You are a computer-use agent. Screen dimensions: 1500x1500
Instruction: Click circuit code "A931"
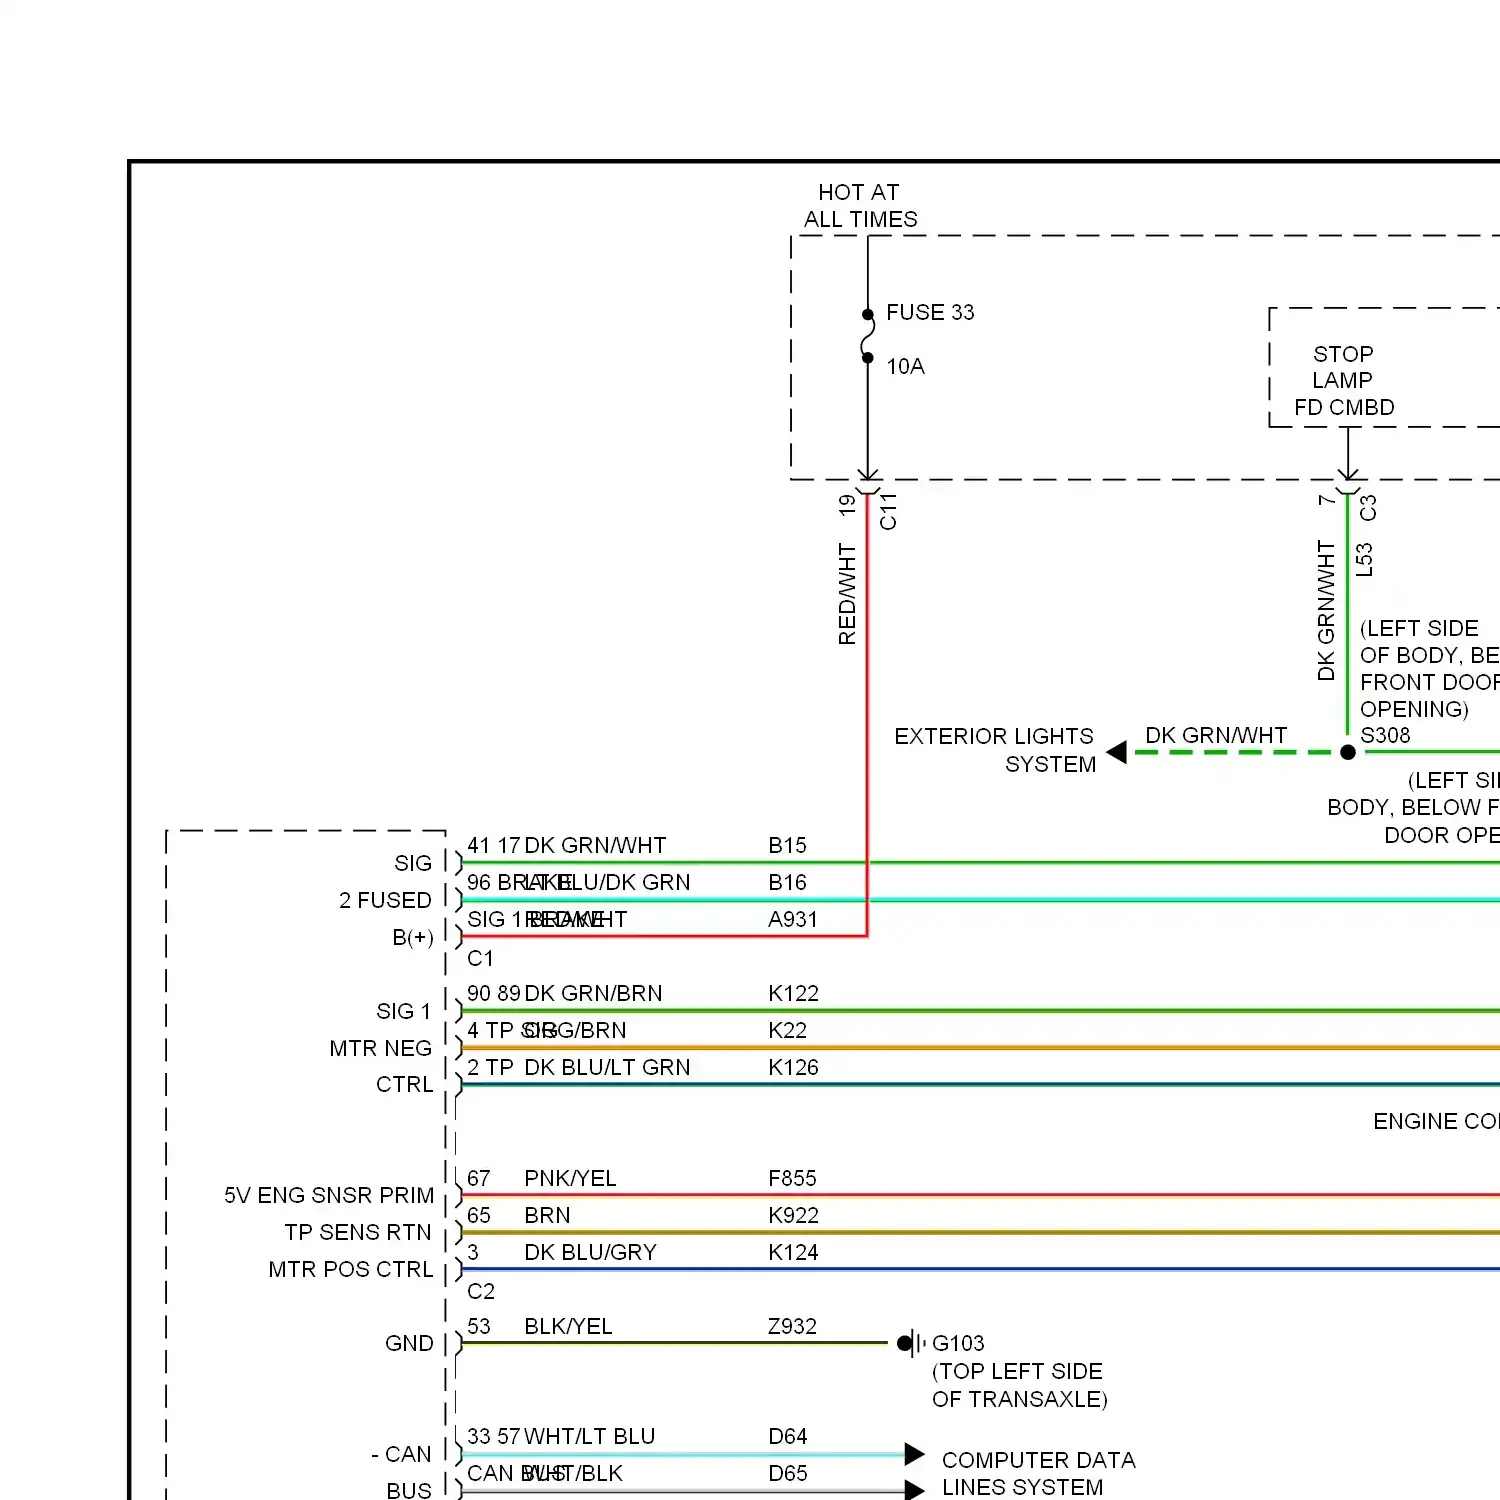pyautogui.click(x=792, y=919)
